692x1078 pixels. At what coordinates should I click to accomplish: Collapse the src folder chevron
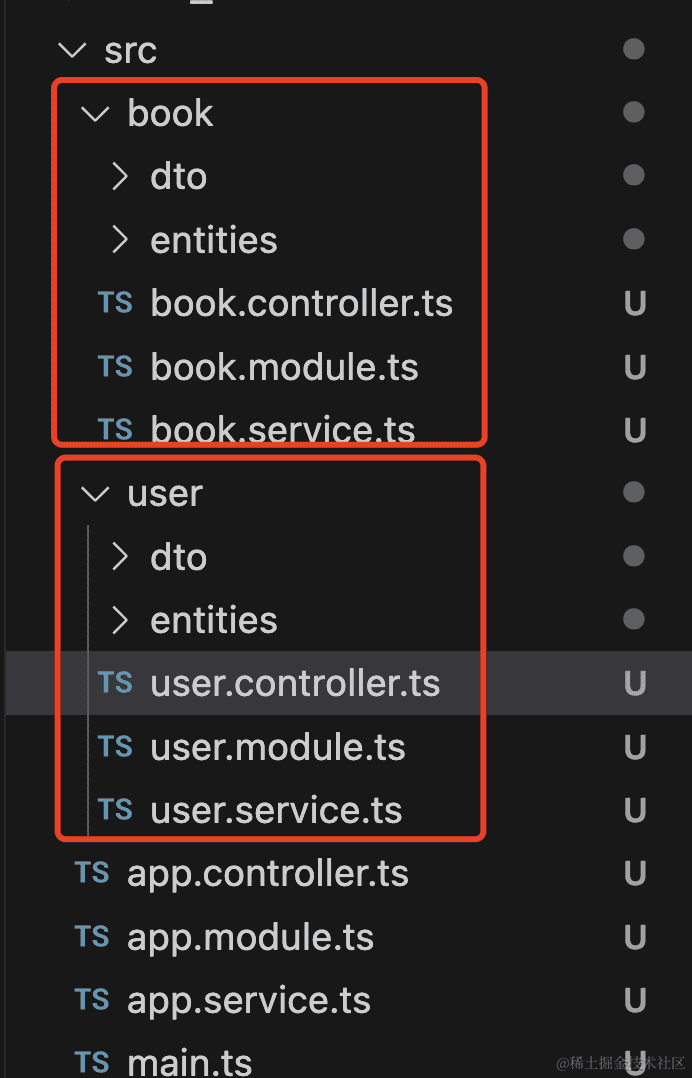coord(72,50)
